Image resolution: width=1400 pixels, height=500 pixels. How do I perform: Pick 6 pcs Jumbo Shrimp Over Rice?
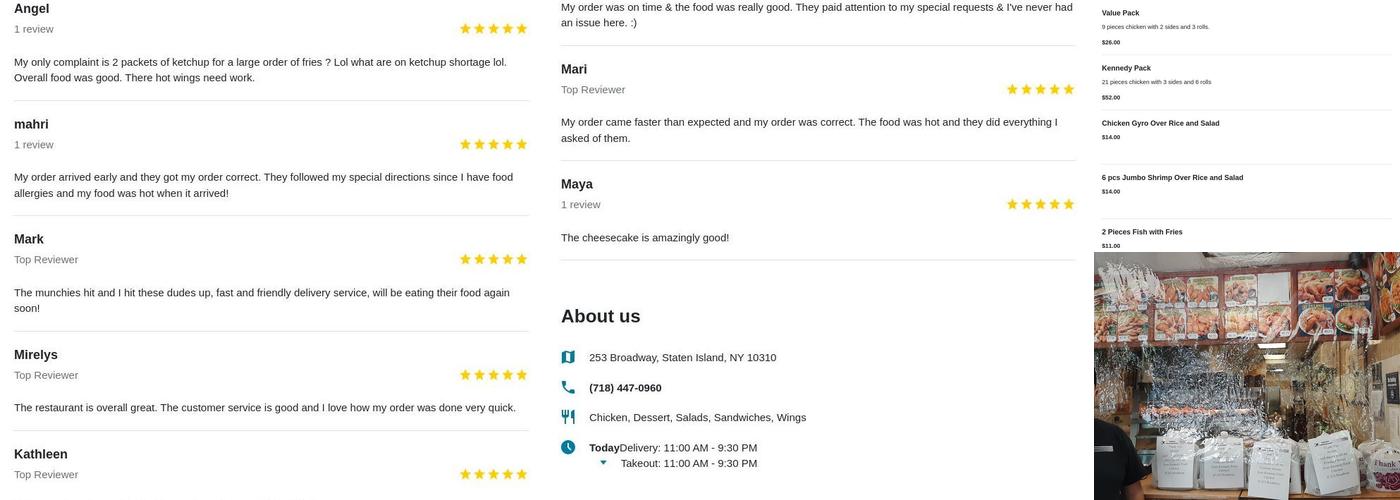(1172, 178)
